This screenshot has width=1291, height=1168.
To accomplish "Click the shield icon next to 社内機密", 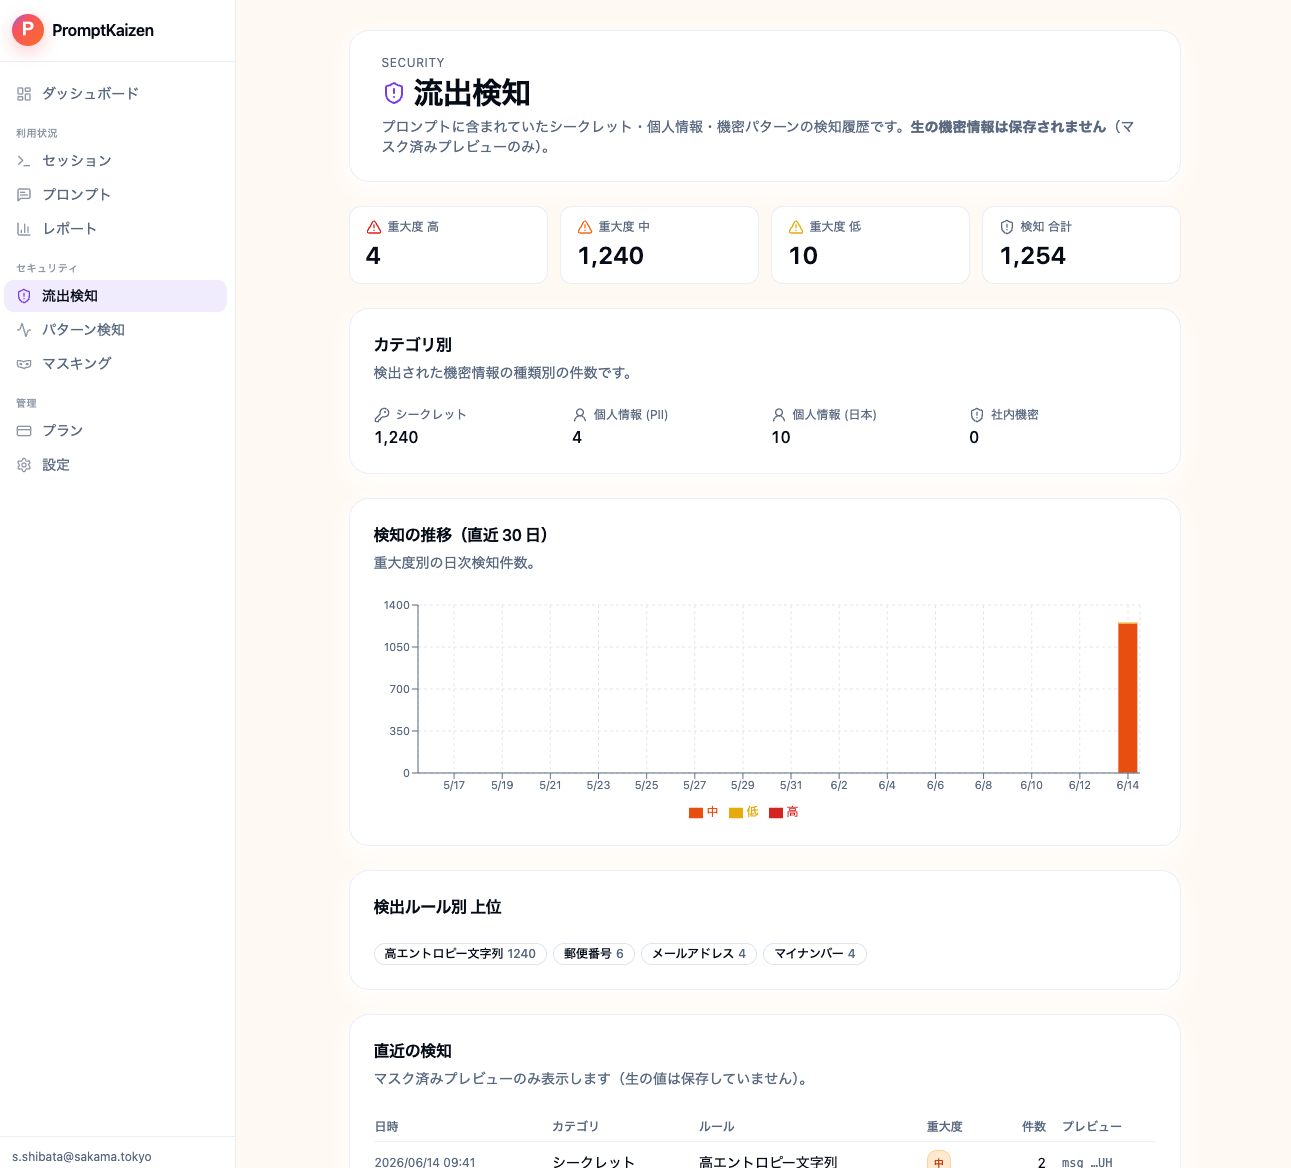I will [977, 414].
